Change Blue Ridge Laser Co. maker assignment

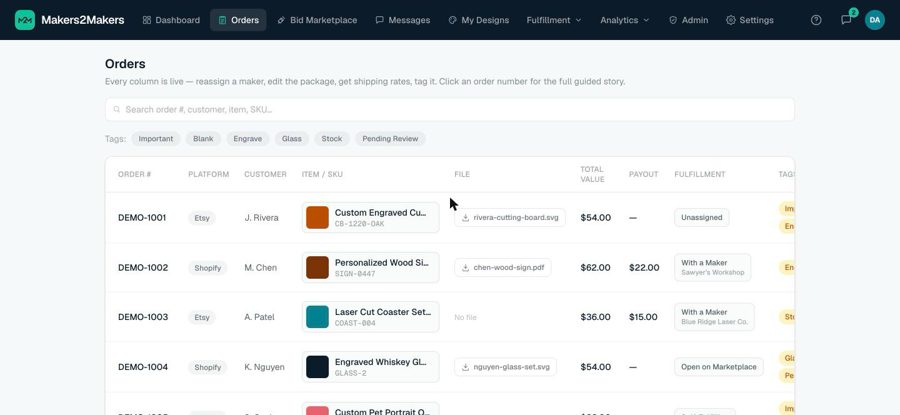(714, 317)
